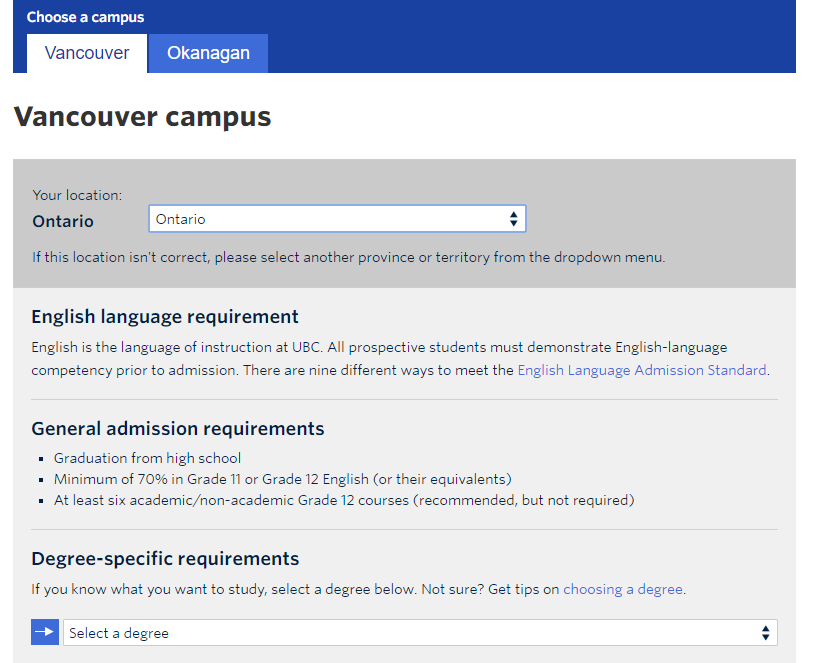Follow the choosing a degree link
The width and height of the screenshot is (817, 663).
pos(622,589)
